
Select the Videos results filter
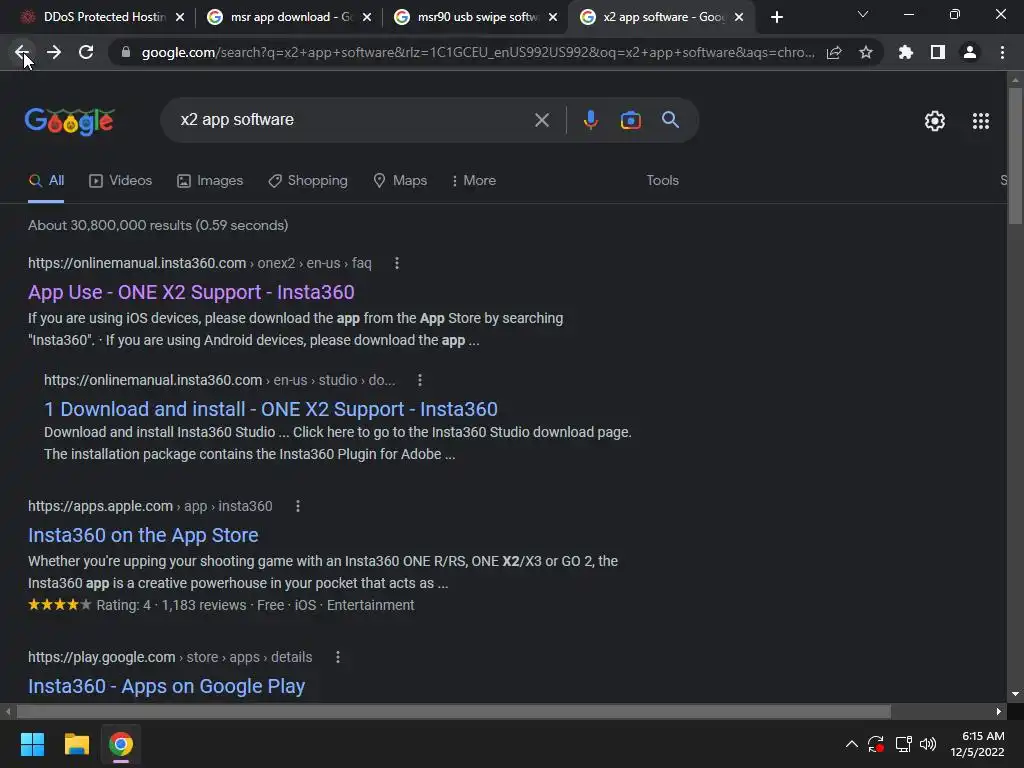tap(121, 180)
